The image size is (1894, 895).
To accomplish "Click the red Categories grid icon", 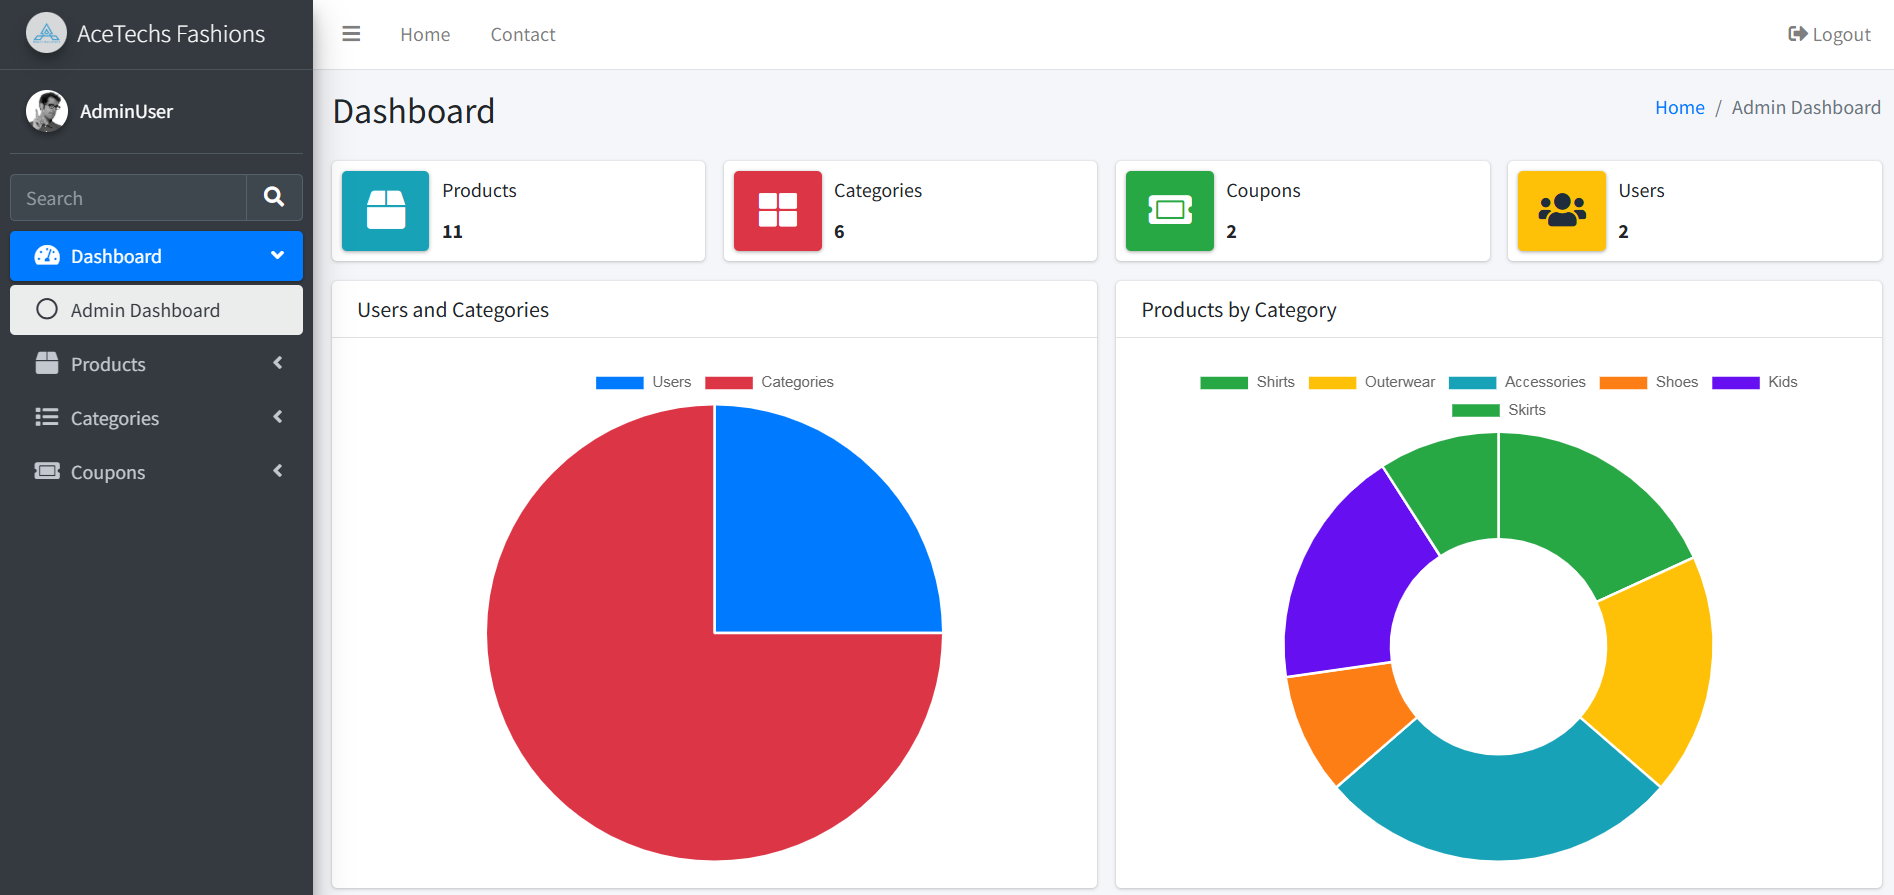I will click(x=778, y=211).
